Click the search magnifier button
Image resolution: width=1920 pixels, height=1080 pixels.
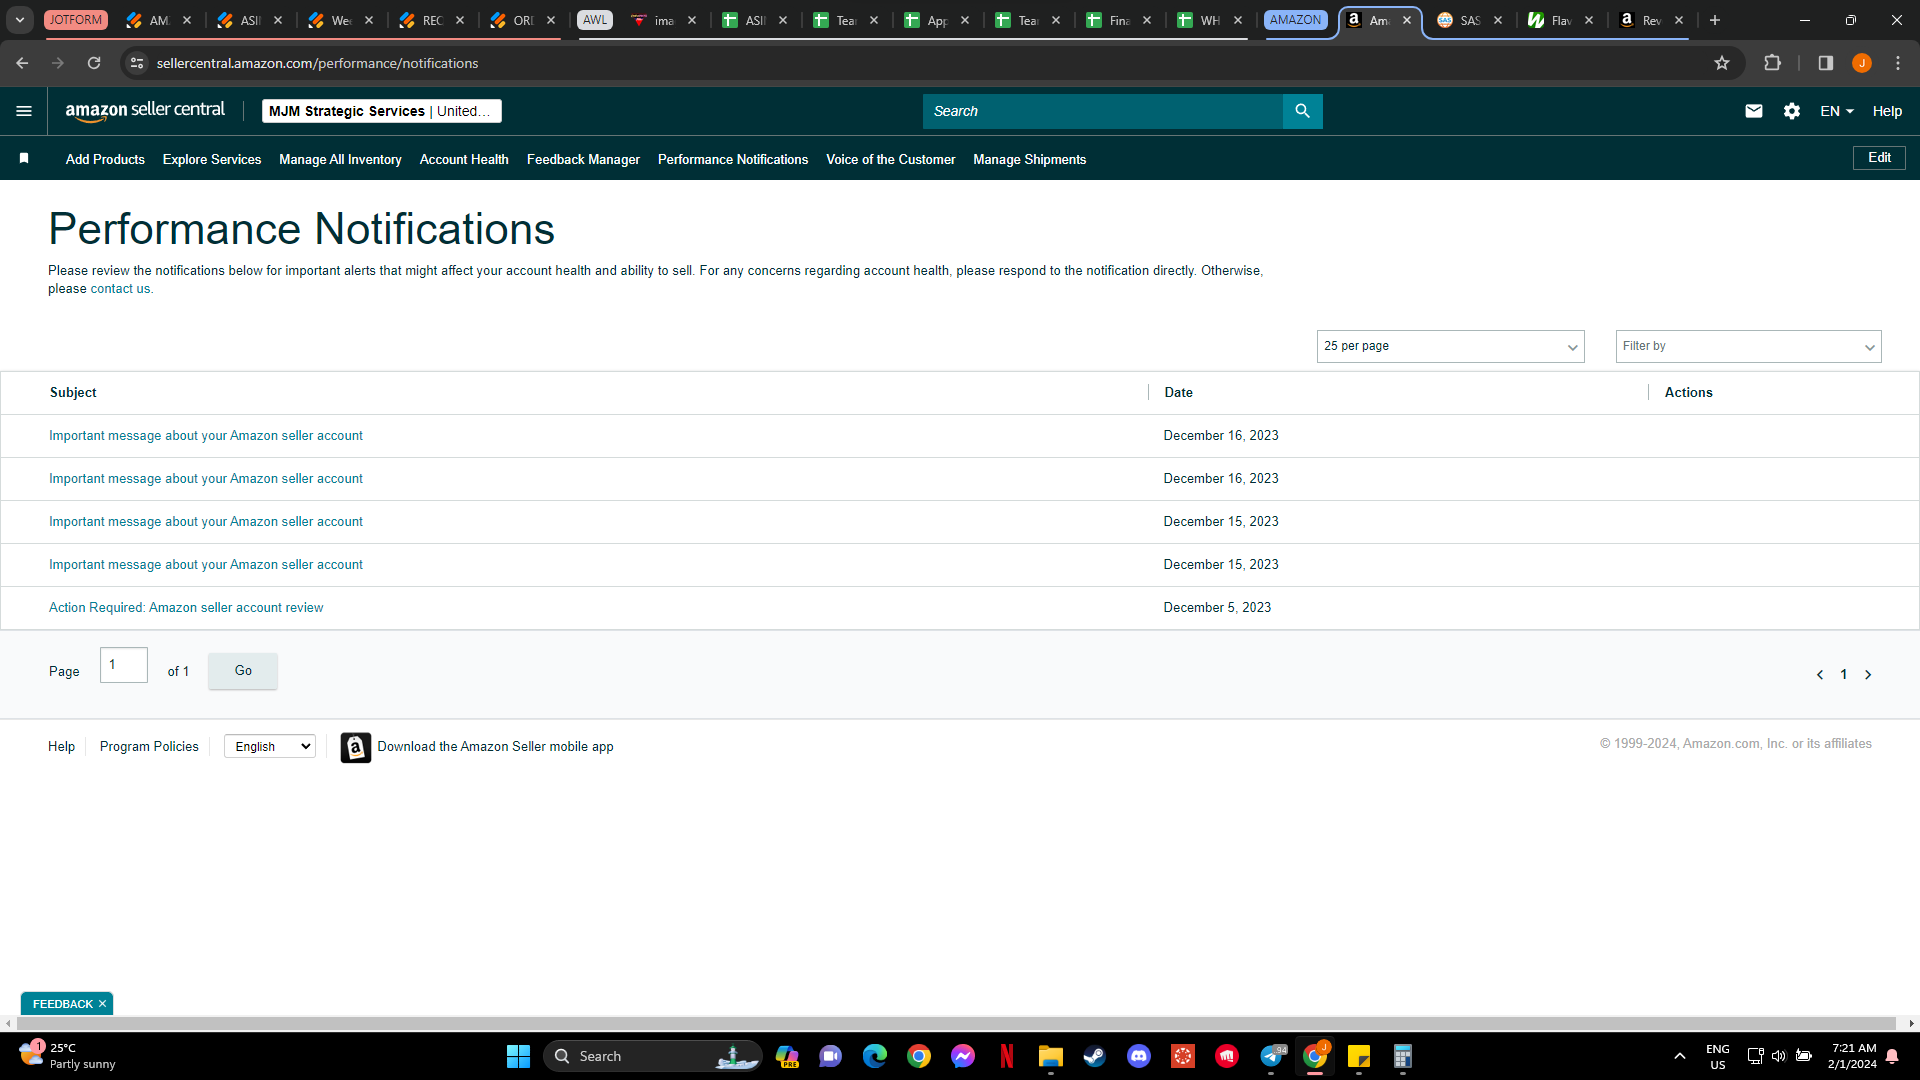1302,111
